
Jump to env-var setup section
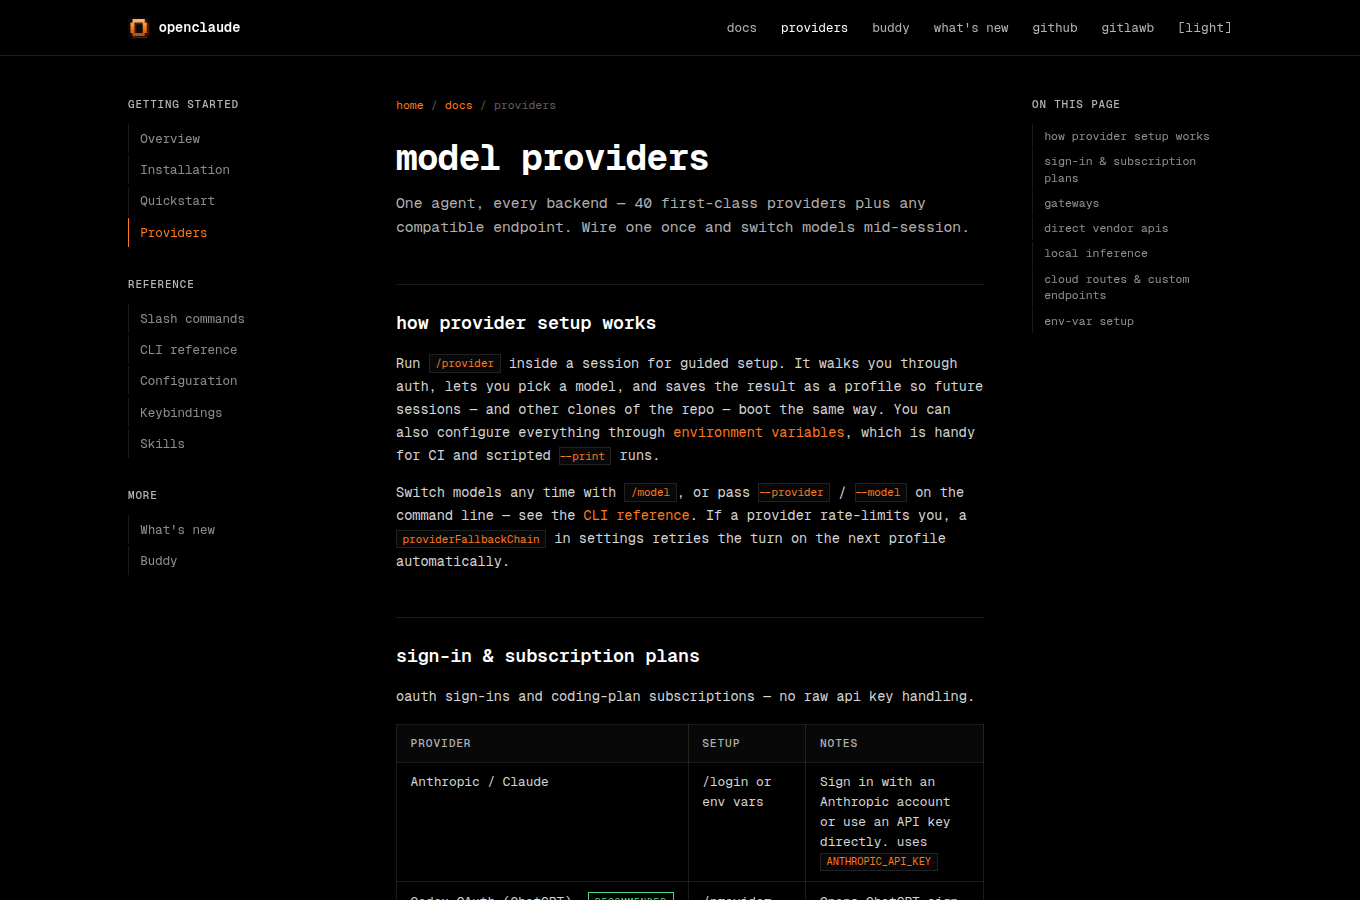point(1089,322)
